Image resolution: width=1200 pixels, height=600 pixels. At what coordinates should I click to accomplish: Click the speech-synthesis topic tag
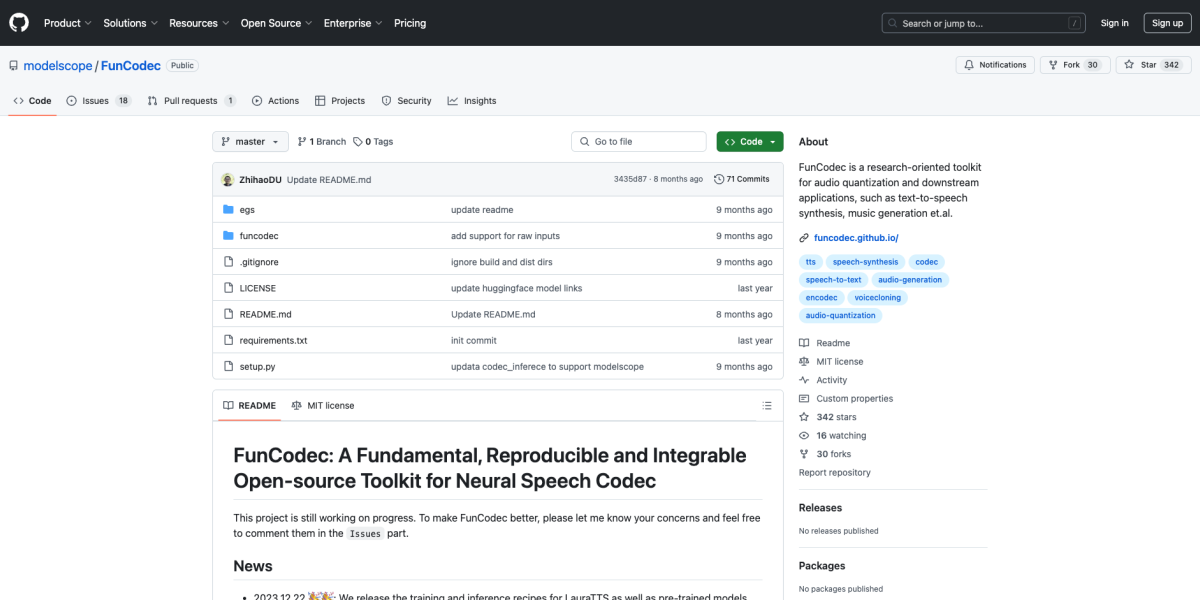865,262
